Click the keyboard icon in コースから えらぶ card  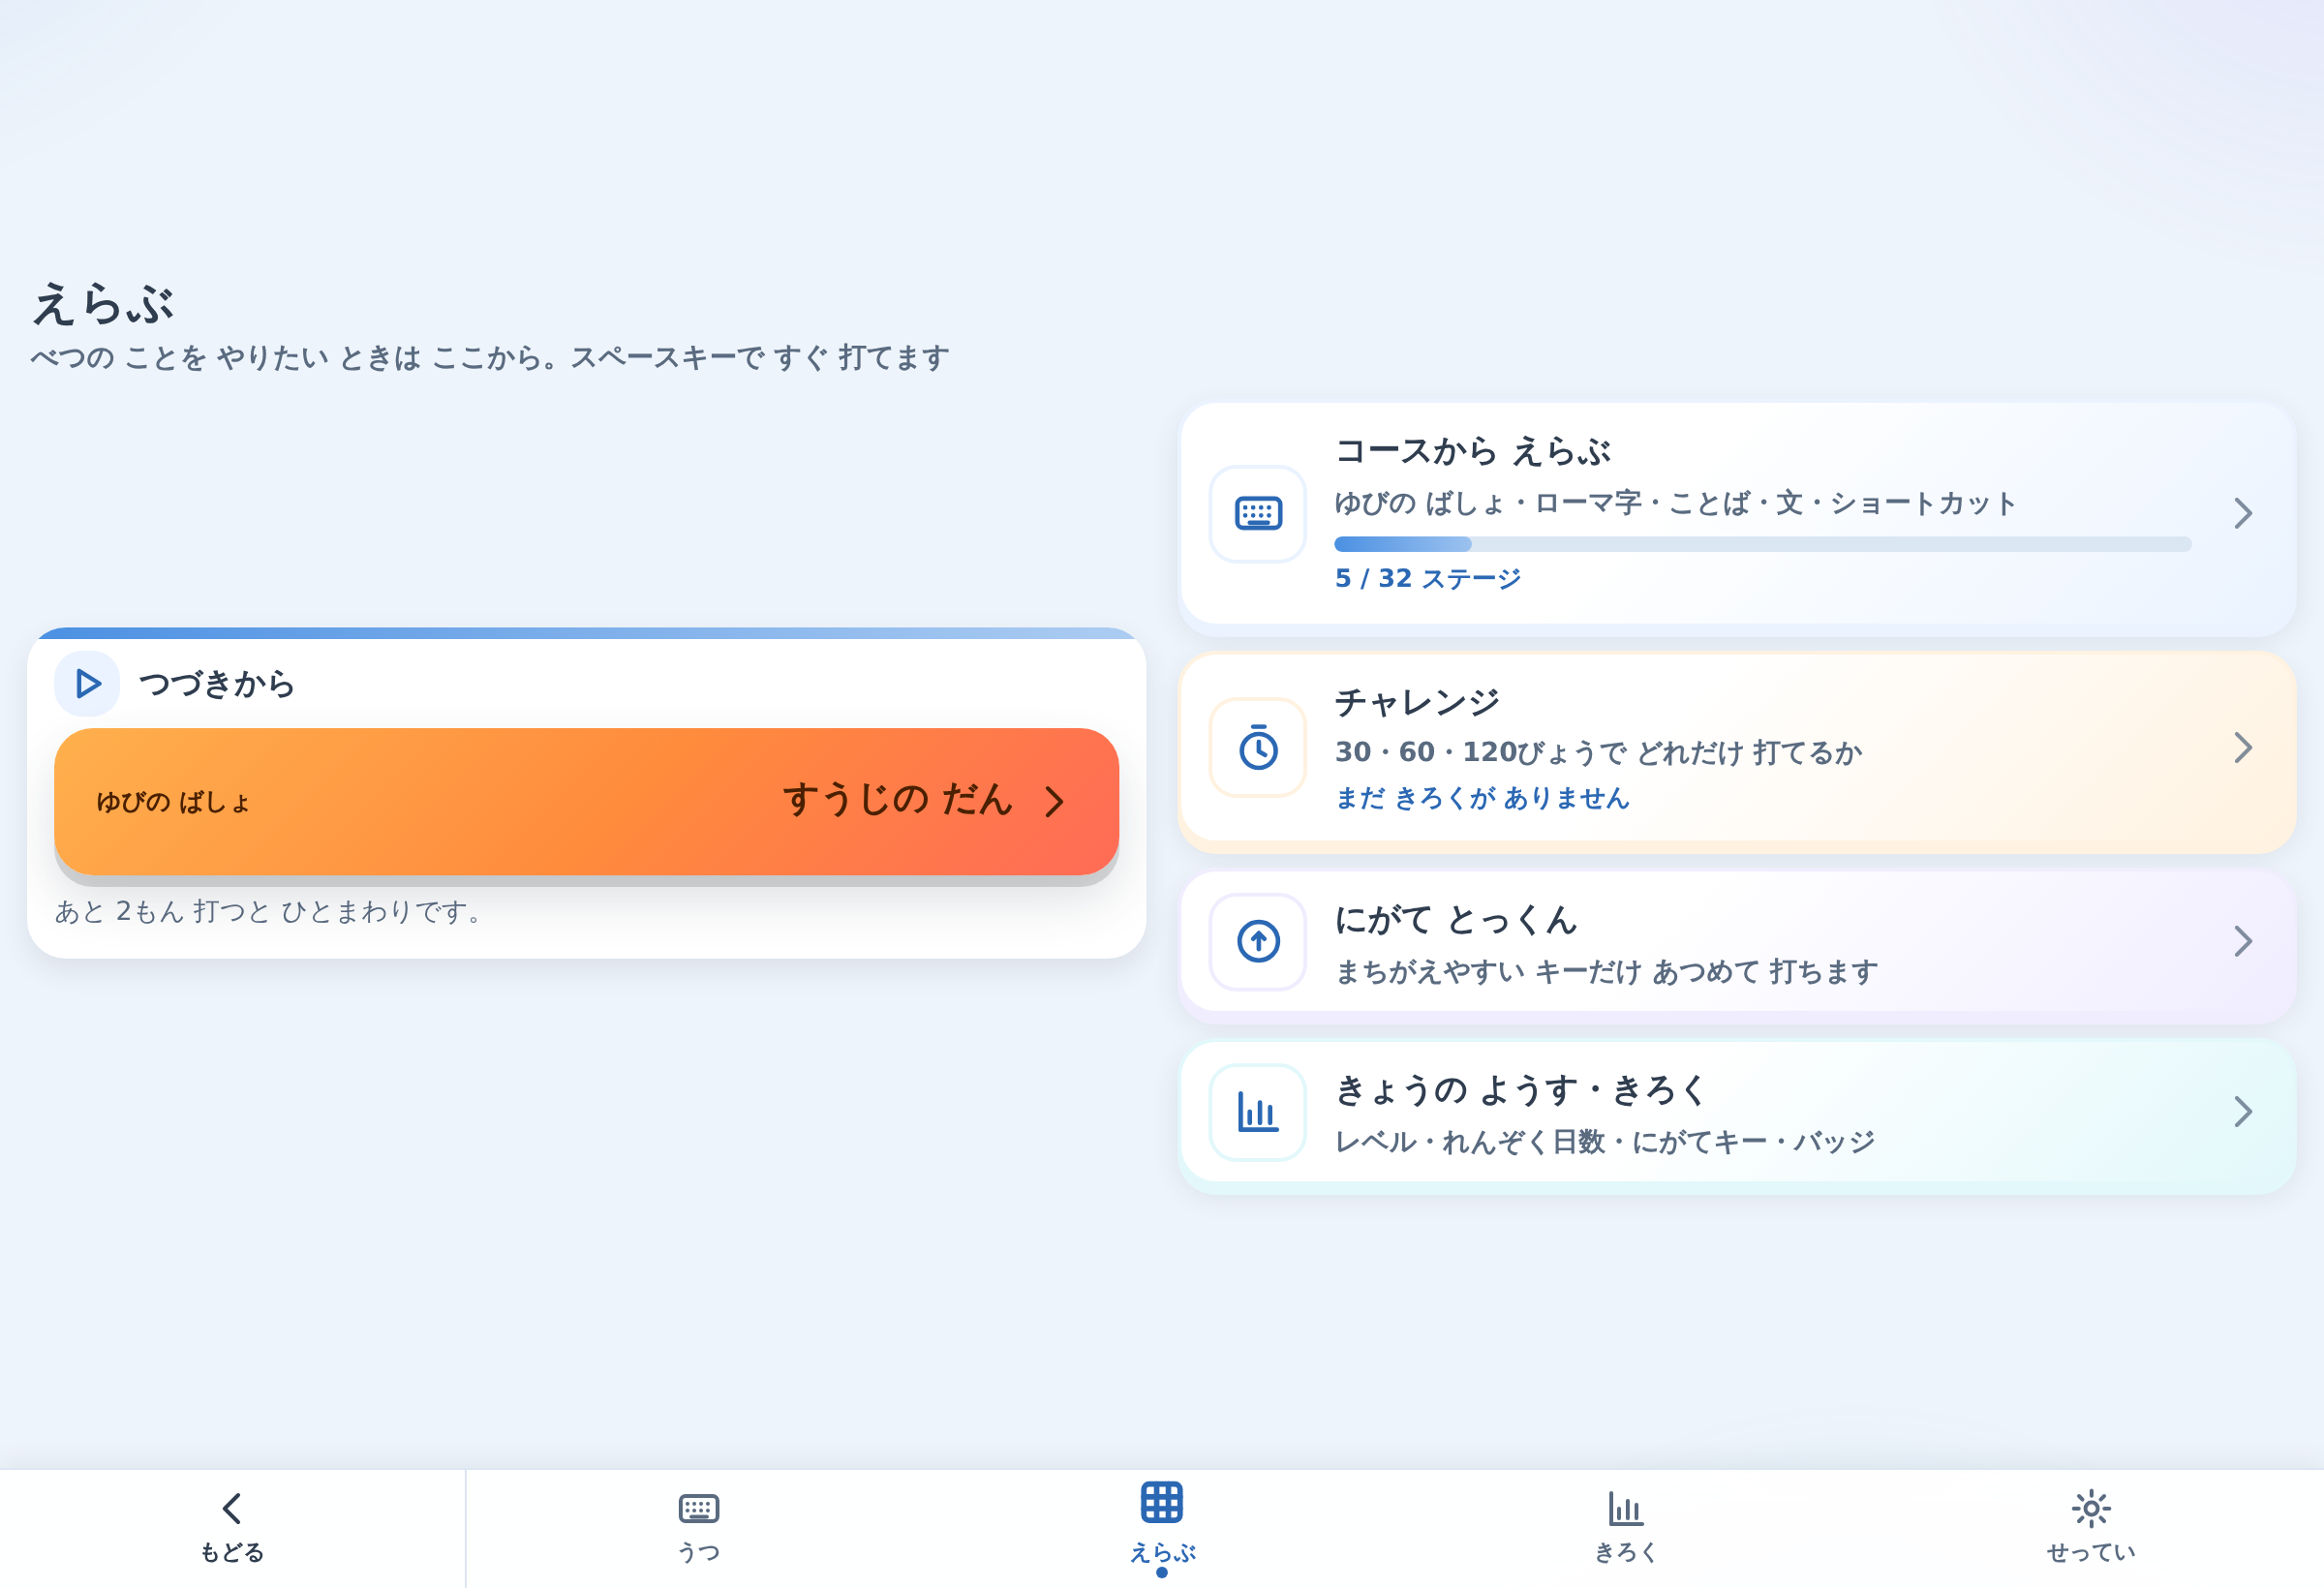1258,514
